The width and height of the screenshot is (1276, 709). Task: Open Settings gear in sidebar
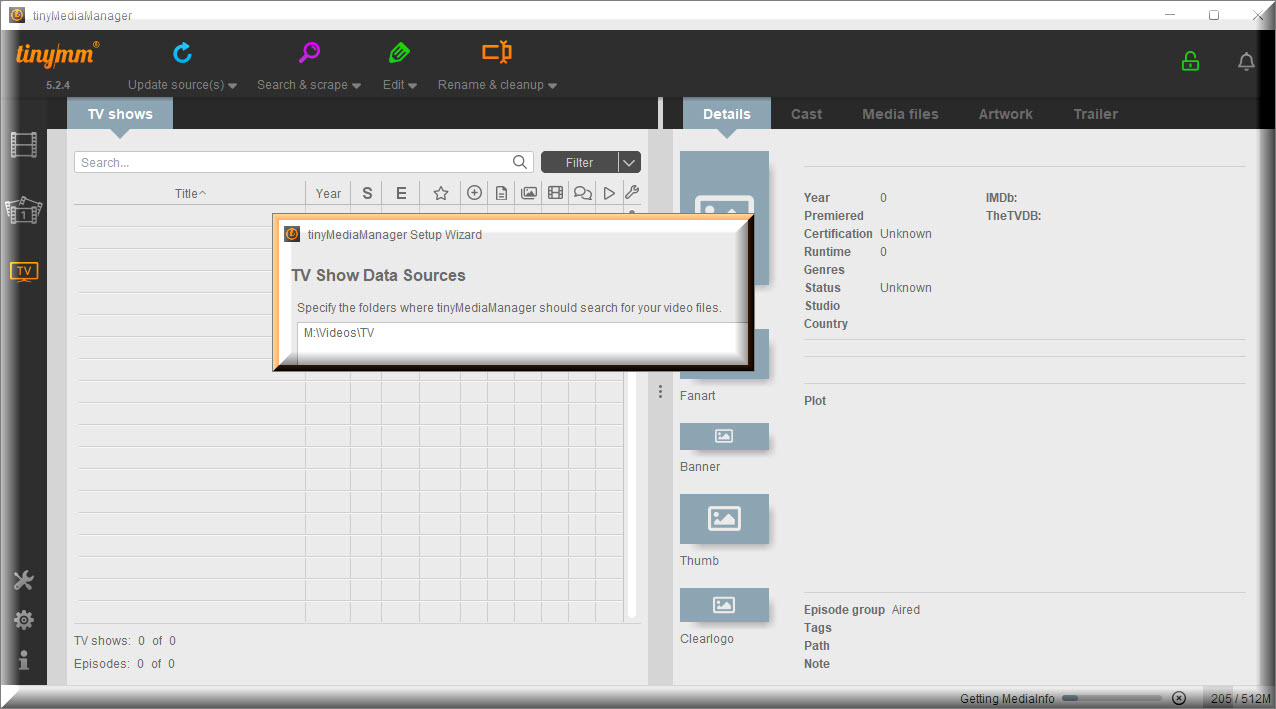coord(24,621)
